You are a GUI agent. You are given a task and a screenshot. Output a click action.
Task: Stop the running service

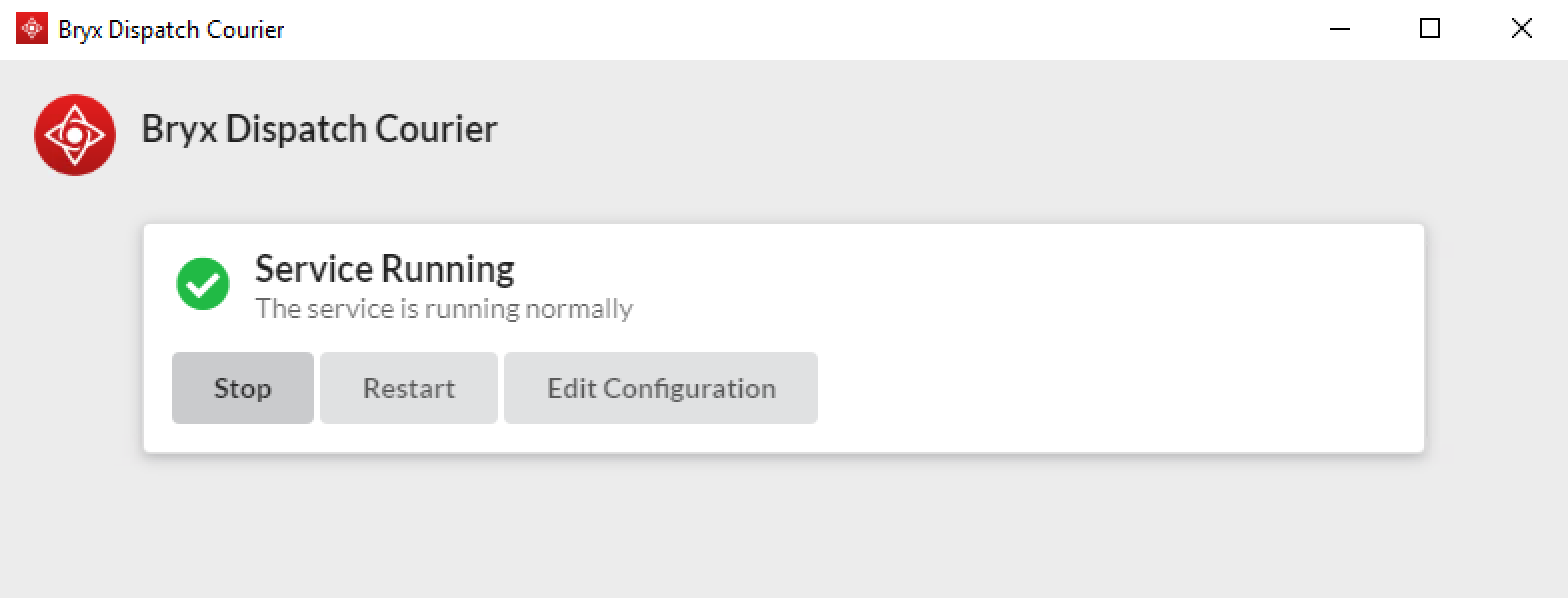click(x=243, y=388)
